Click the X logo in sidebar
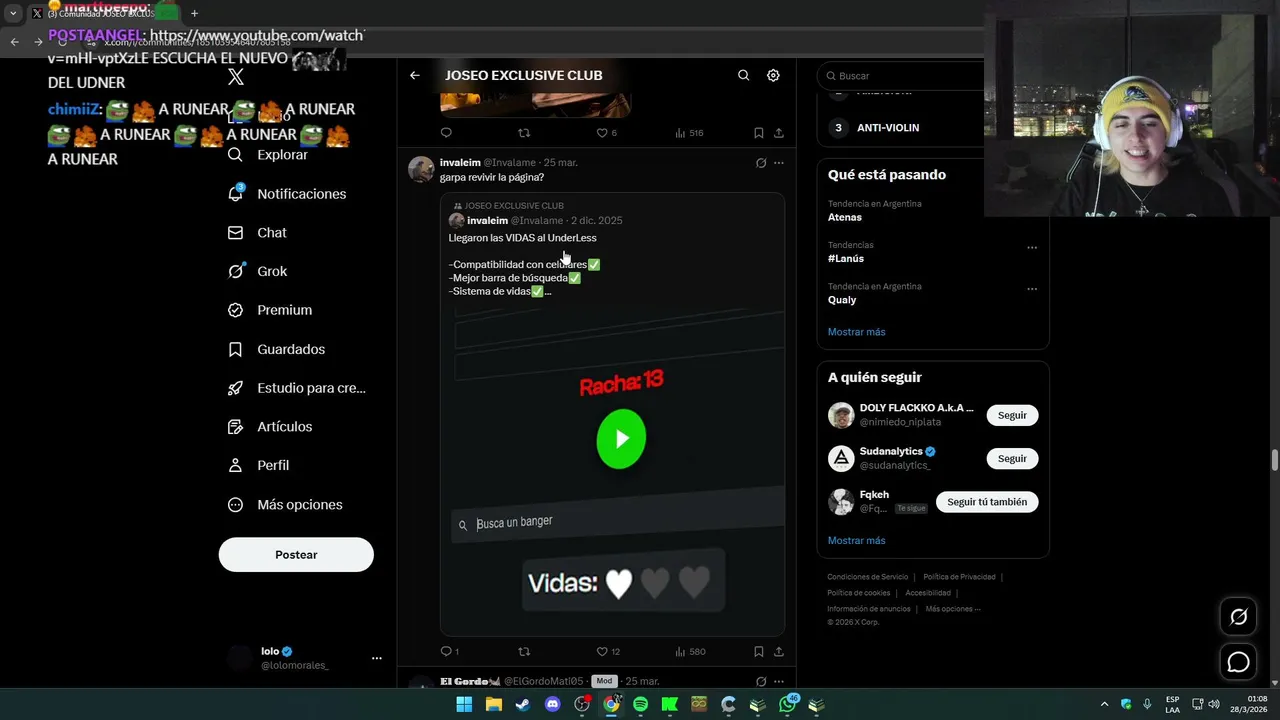 pyautogui.click(x=236, y=77)
